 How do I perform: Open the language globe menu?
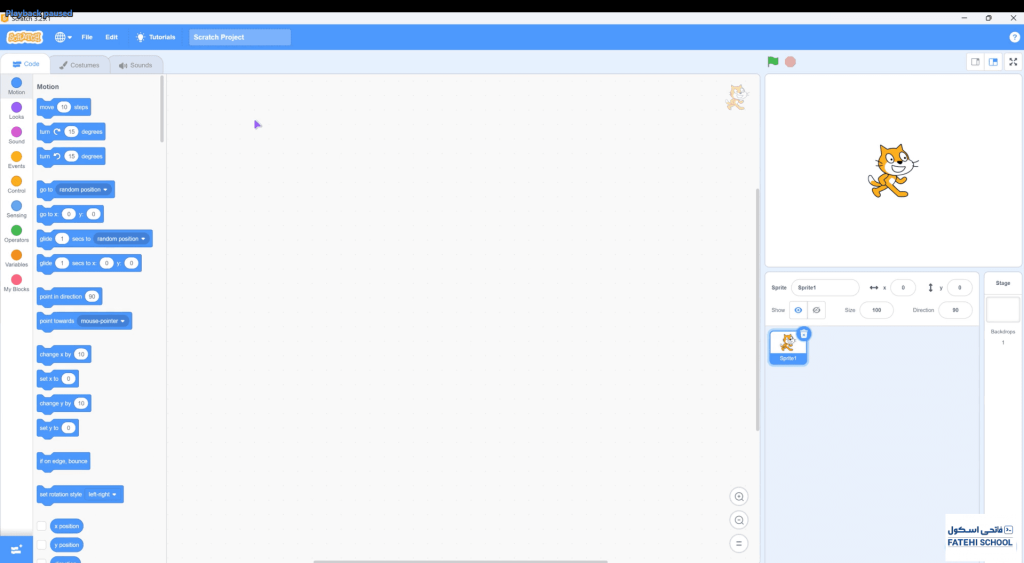[62, 37]
